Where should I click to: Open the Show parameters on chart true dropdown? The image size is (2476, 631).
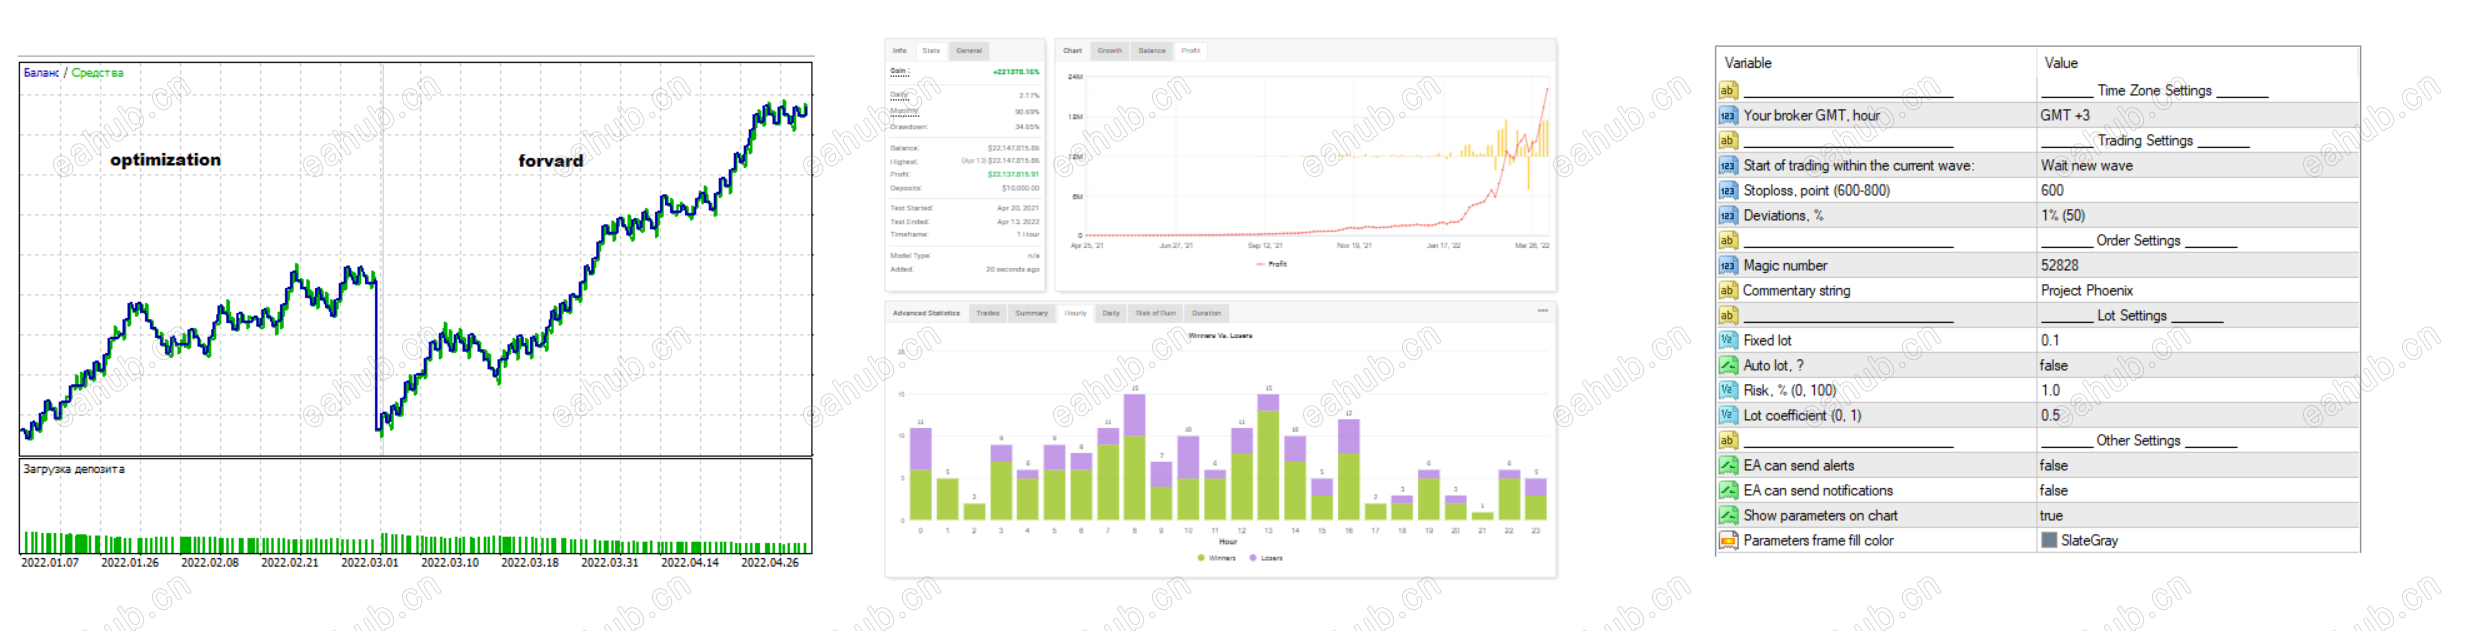[x=2198, y=515]
